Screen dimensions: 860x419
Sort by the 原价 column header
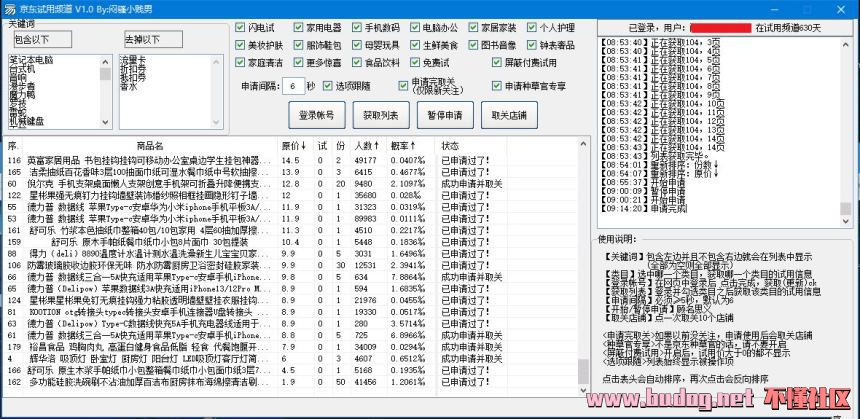[x=295, y=146]
